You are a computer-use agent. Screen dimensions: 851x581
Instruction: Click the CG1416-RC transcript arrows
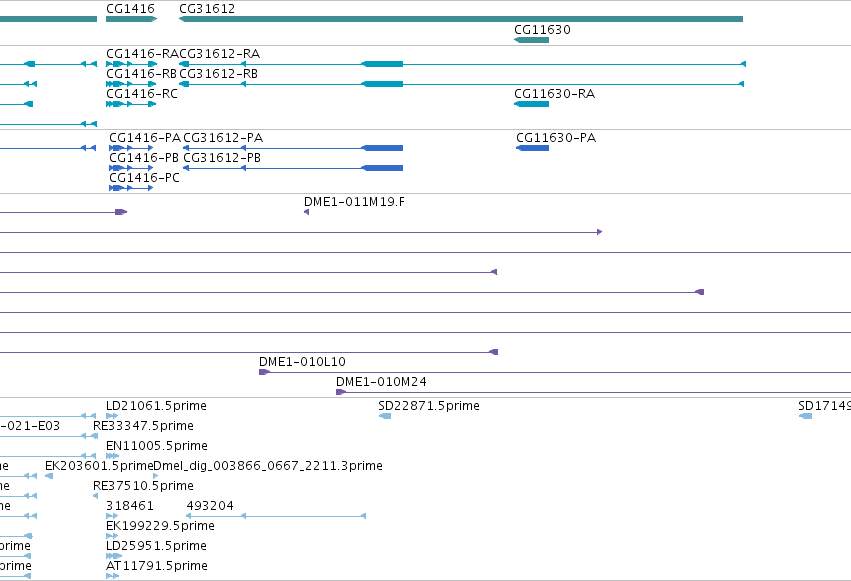(x=131, y=104)
